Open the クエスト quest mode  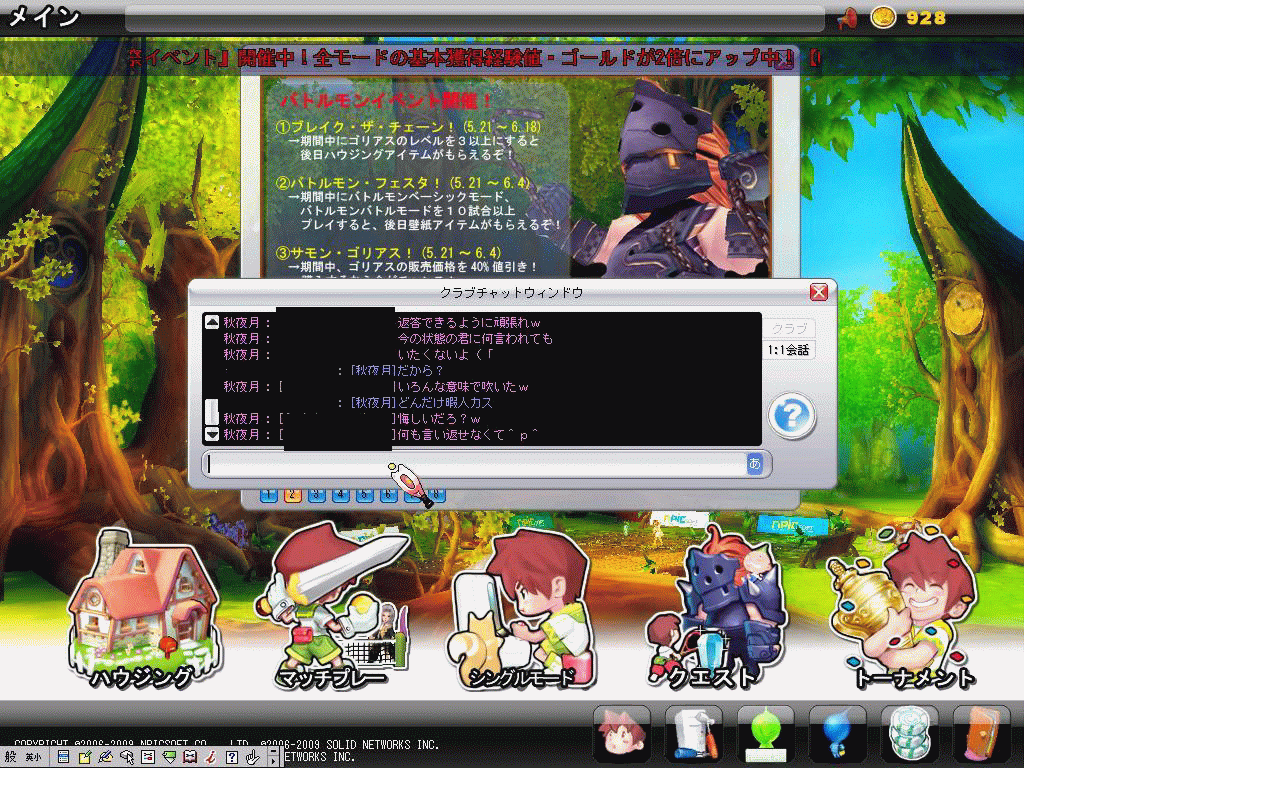tap(715, 610)
